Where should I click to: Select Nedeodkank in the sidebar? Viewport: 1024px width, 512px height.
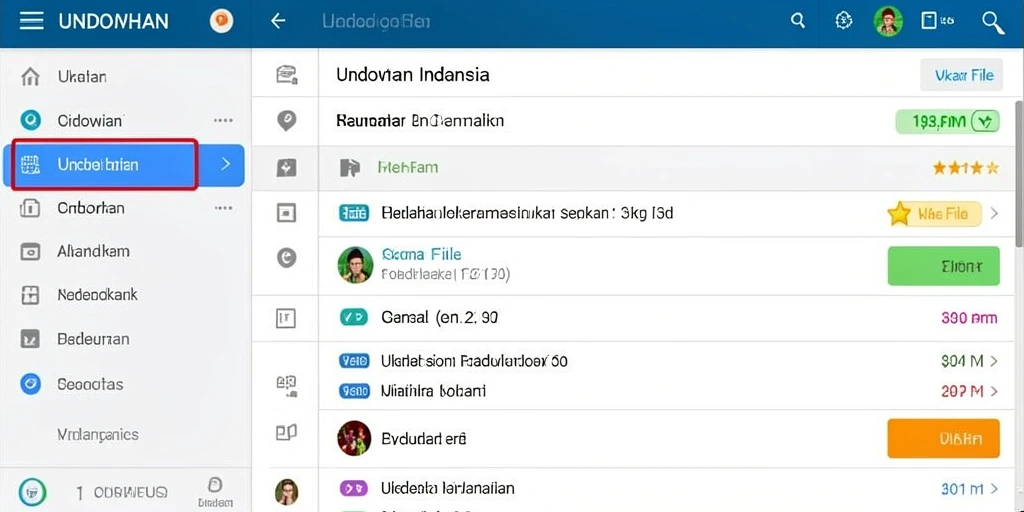(x=97, y=295)
